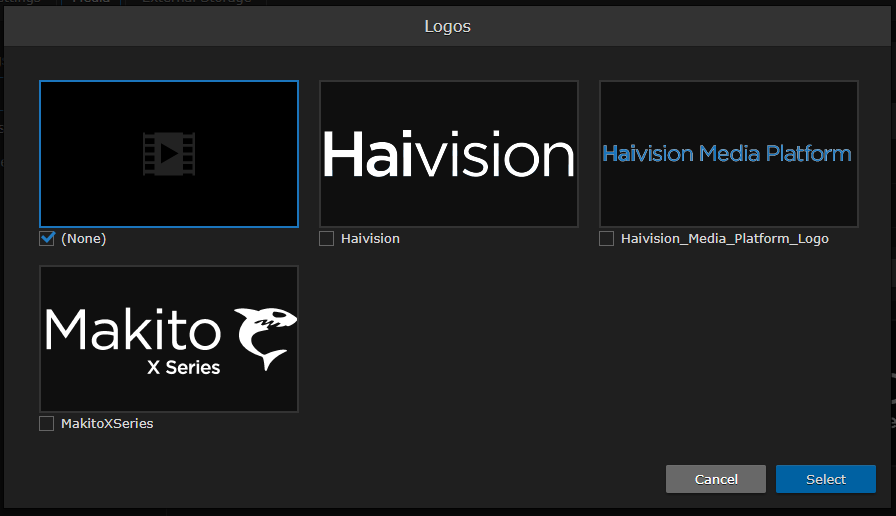Click the MakitoXSeries filename label
Screen dimensions: 896x516
pos(107,424)
